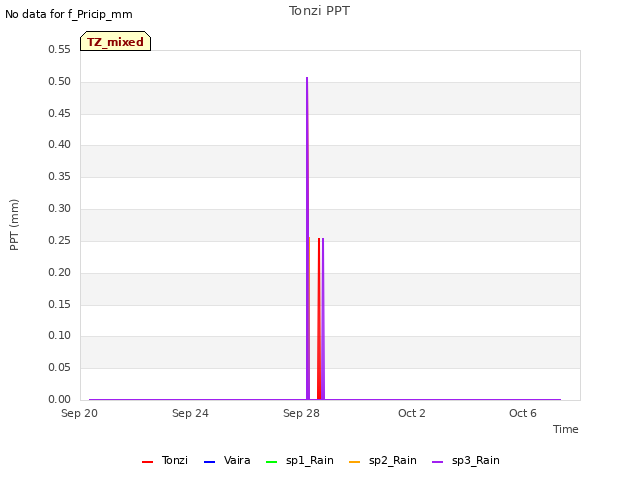Select the green sp1_Rain legend swatch
The image size is (640, 480).
pyautogui.click(x=271, y=462)
